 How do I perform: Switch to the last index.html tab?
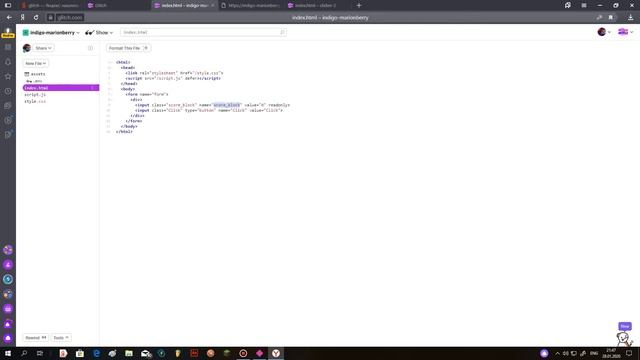tap(316, 5)
